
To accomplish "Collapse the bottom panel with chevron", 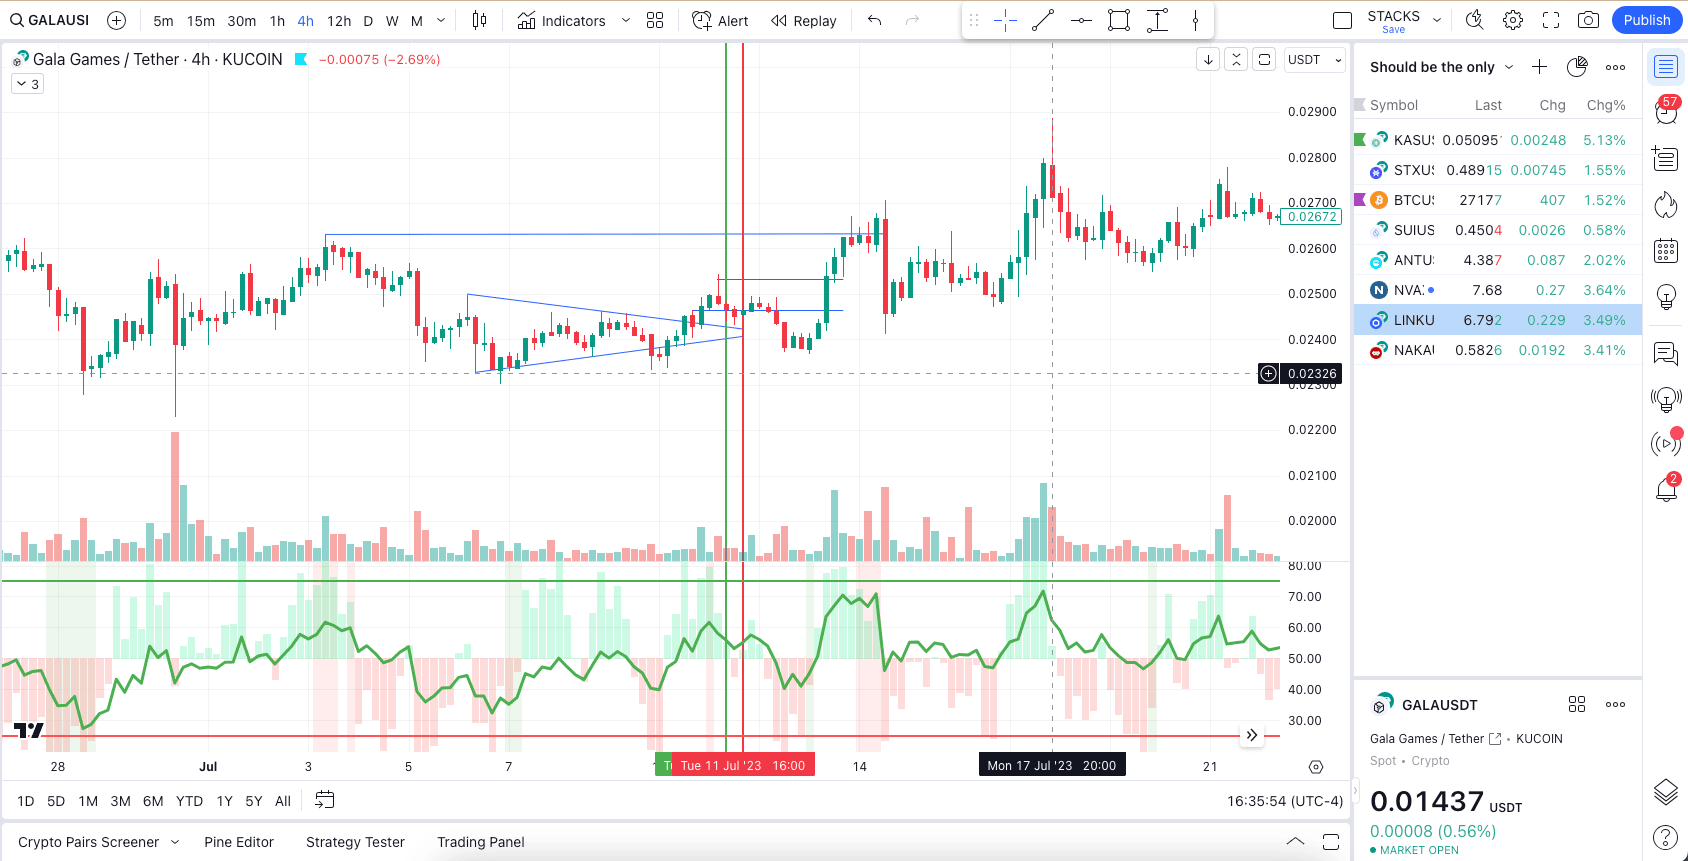I will (x=1295, y=841).
